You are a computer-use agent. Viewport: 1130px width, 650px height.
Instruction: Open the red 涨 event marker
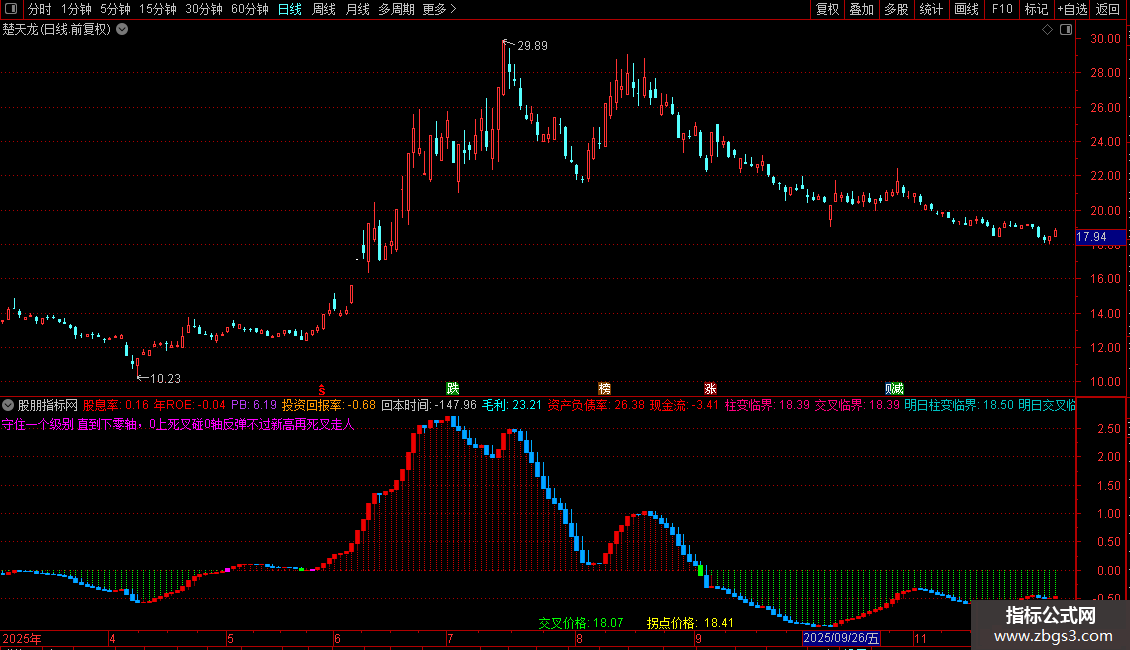[x=711, y=389]
